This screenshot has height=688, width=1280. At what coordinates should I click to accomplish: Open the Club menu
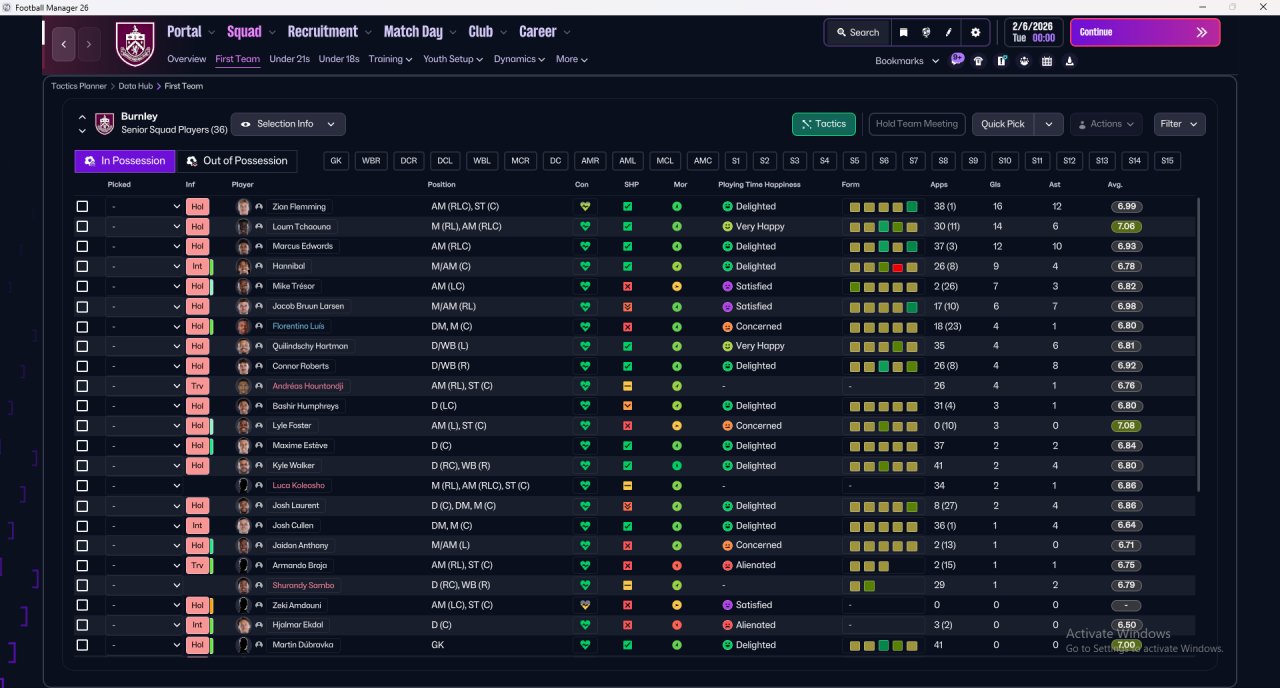487,32
